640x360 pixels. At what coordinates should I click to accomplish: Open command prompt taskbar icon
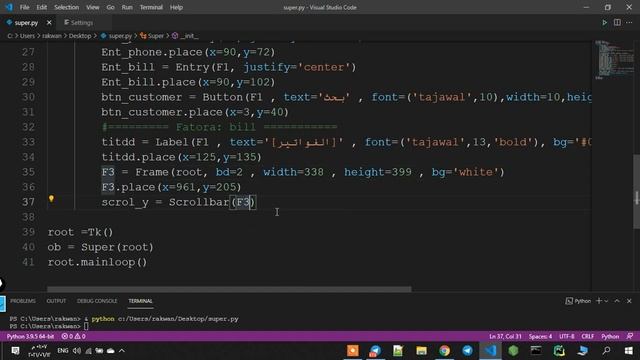point(536,351)
